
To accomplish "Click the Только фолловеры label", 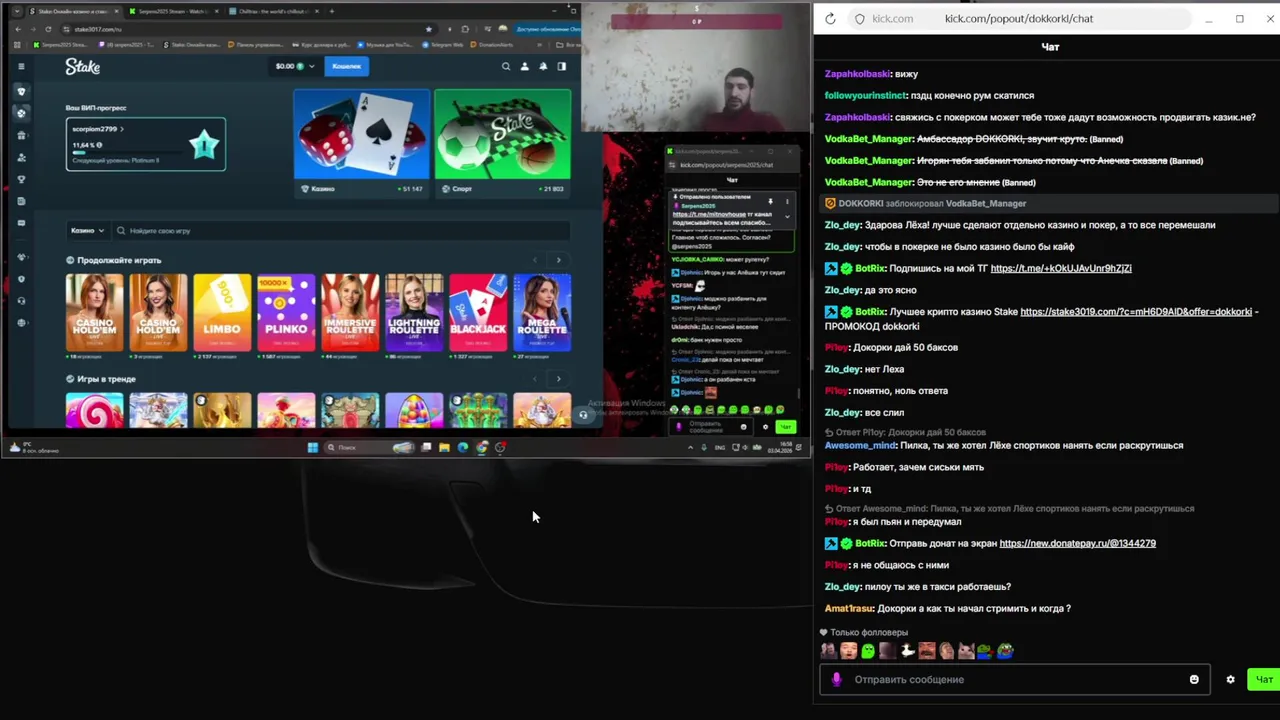I will click(869, 632).
